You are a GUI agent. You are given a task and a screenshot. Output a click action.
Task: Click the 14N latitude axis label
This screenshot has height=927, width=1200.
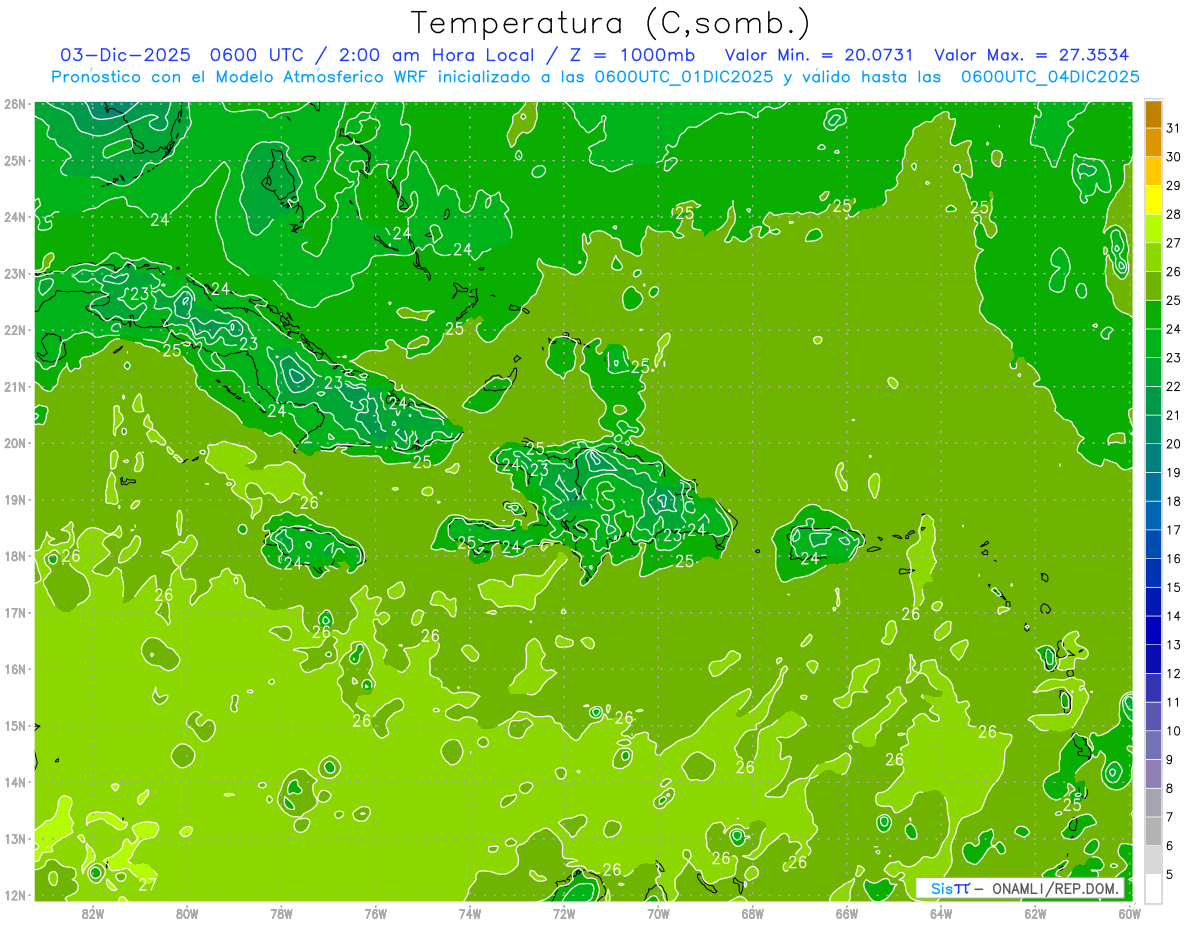click(x=15, y=782)
